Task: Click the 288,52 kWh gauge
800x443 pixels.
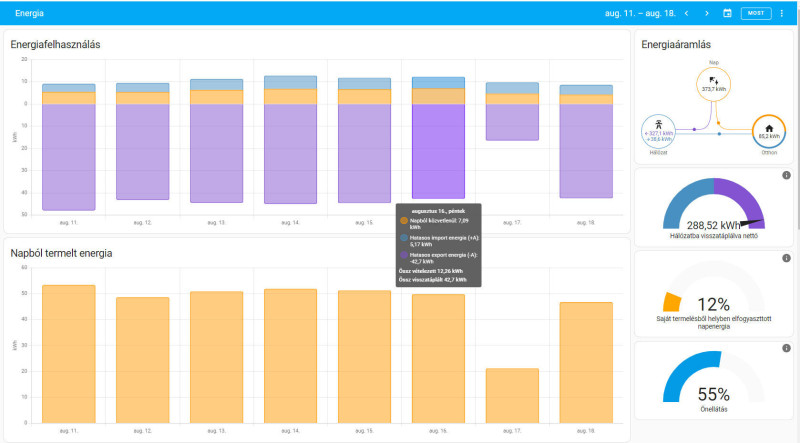Action: tap(713, 204)
